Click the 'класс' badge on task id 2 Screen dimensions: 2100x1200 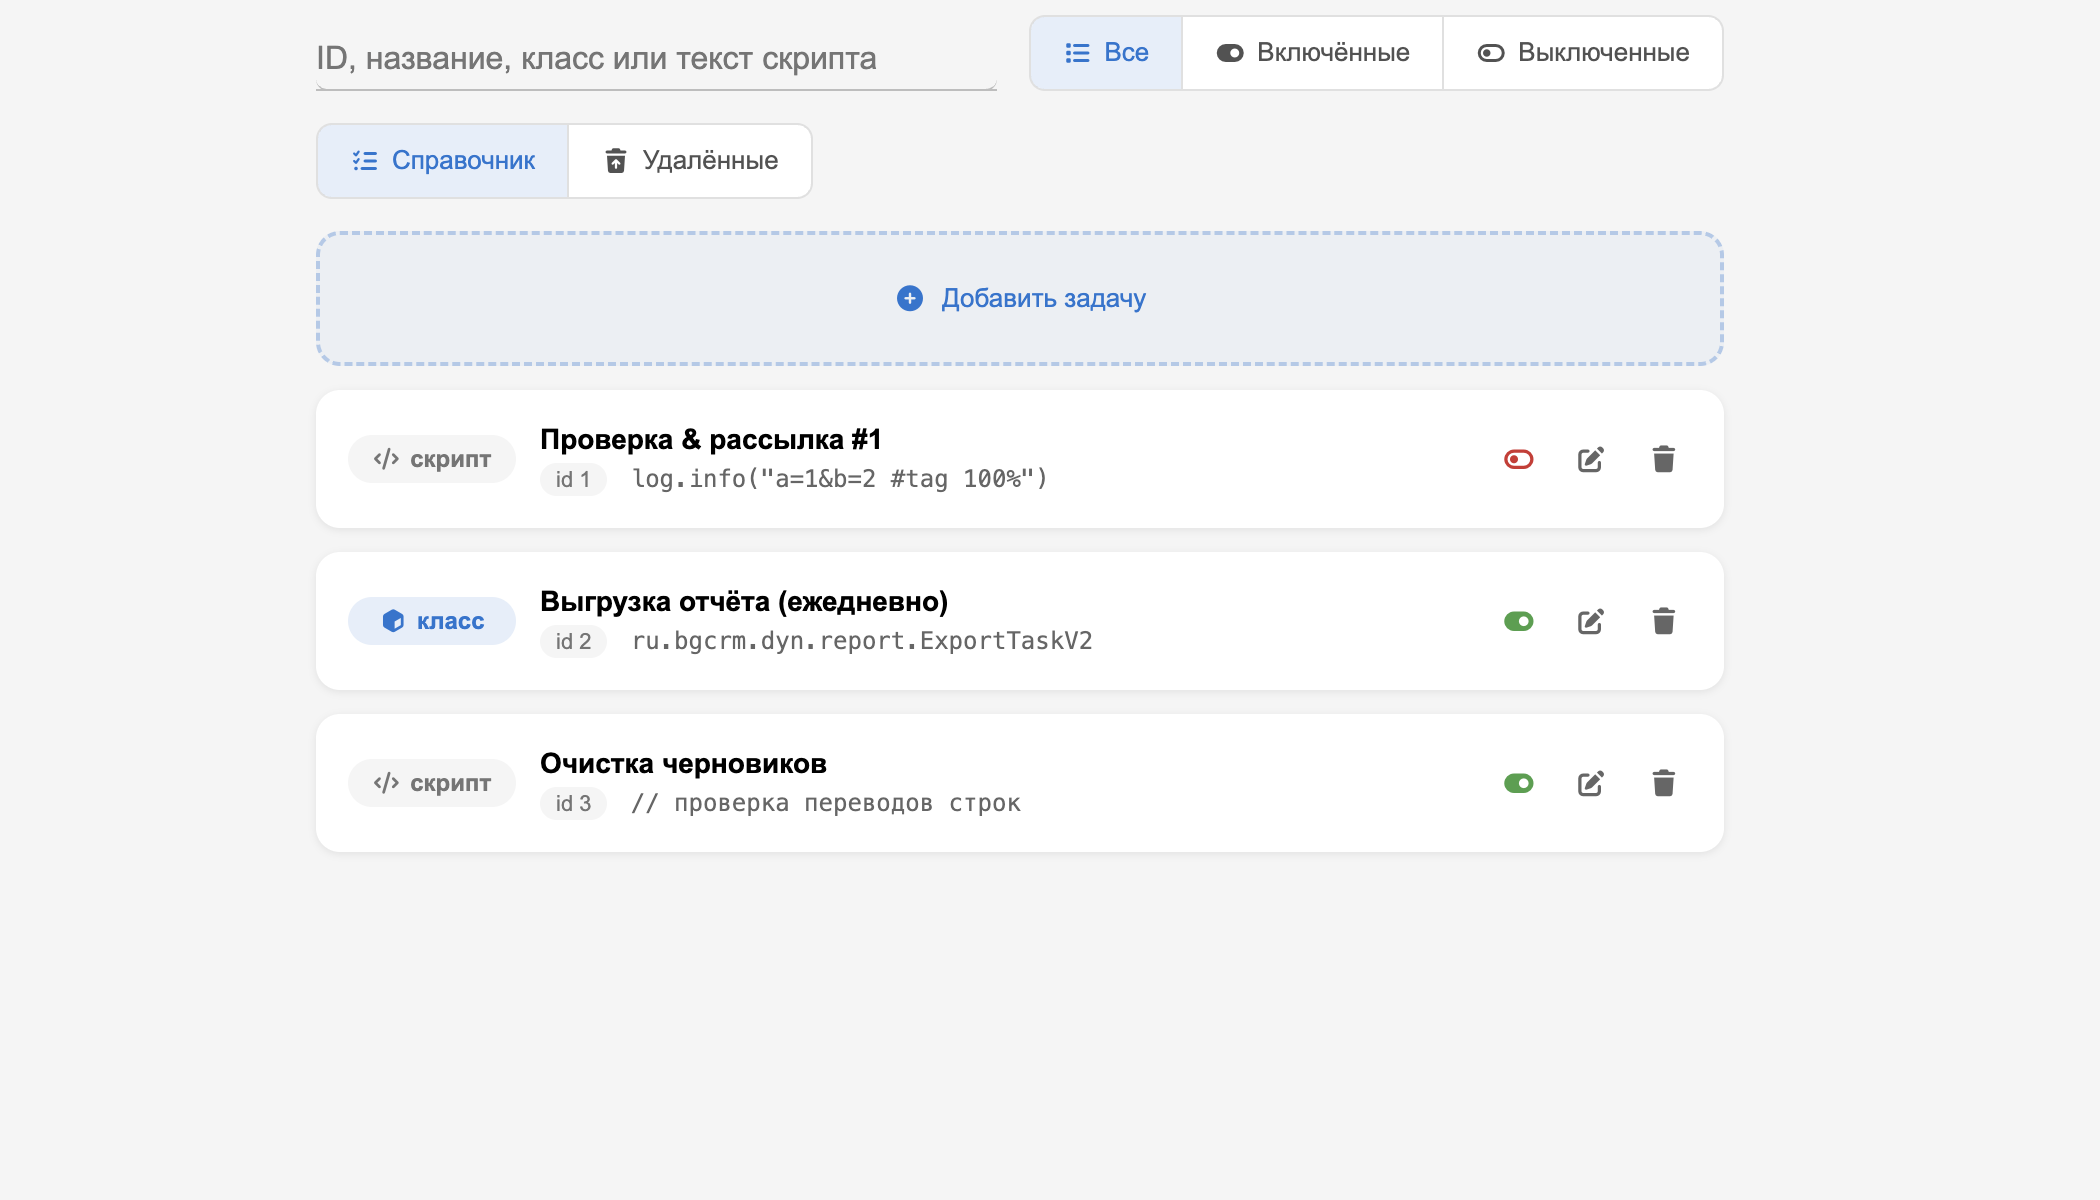[x=432, y=621]
